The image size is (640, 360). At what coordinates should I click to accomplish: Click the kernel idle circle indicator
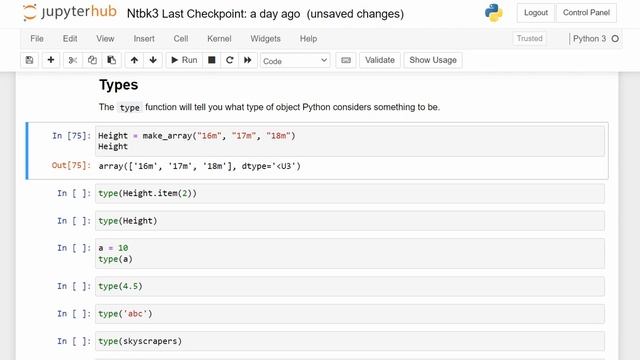(615, 39)
